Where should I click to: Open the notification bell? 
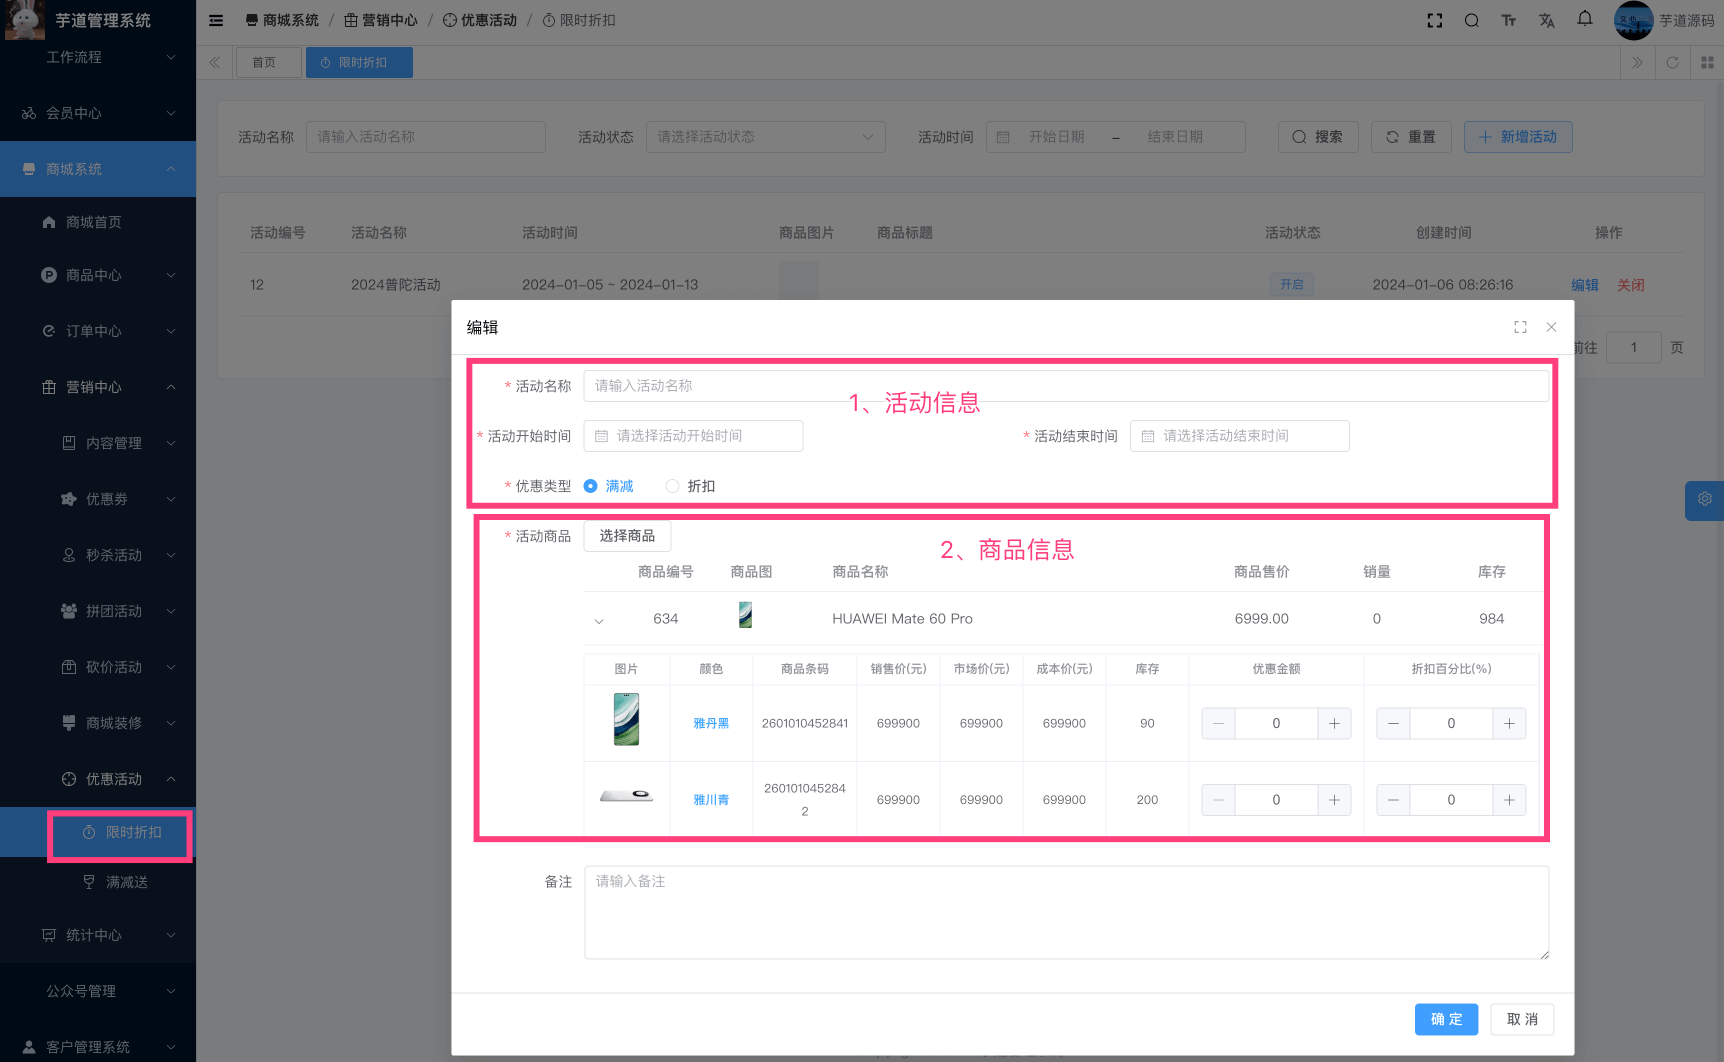pos(1584,19)
